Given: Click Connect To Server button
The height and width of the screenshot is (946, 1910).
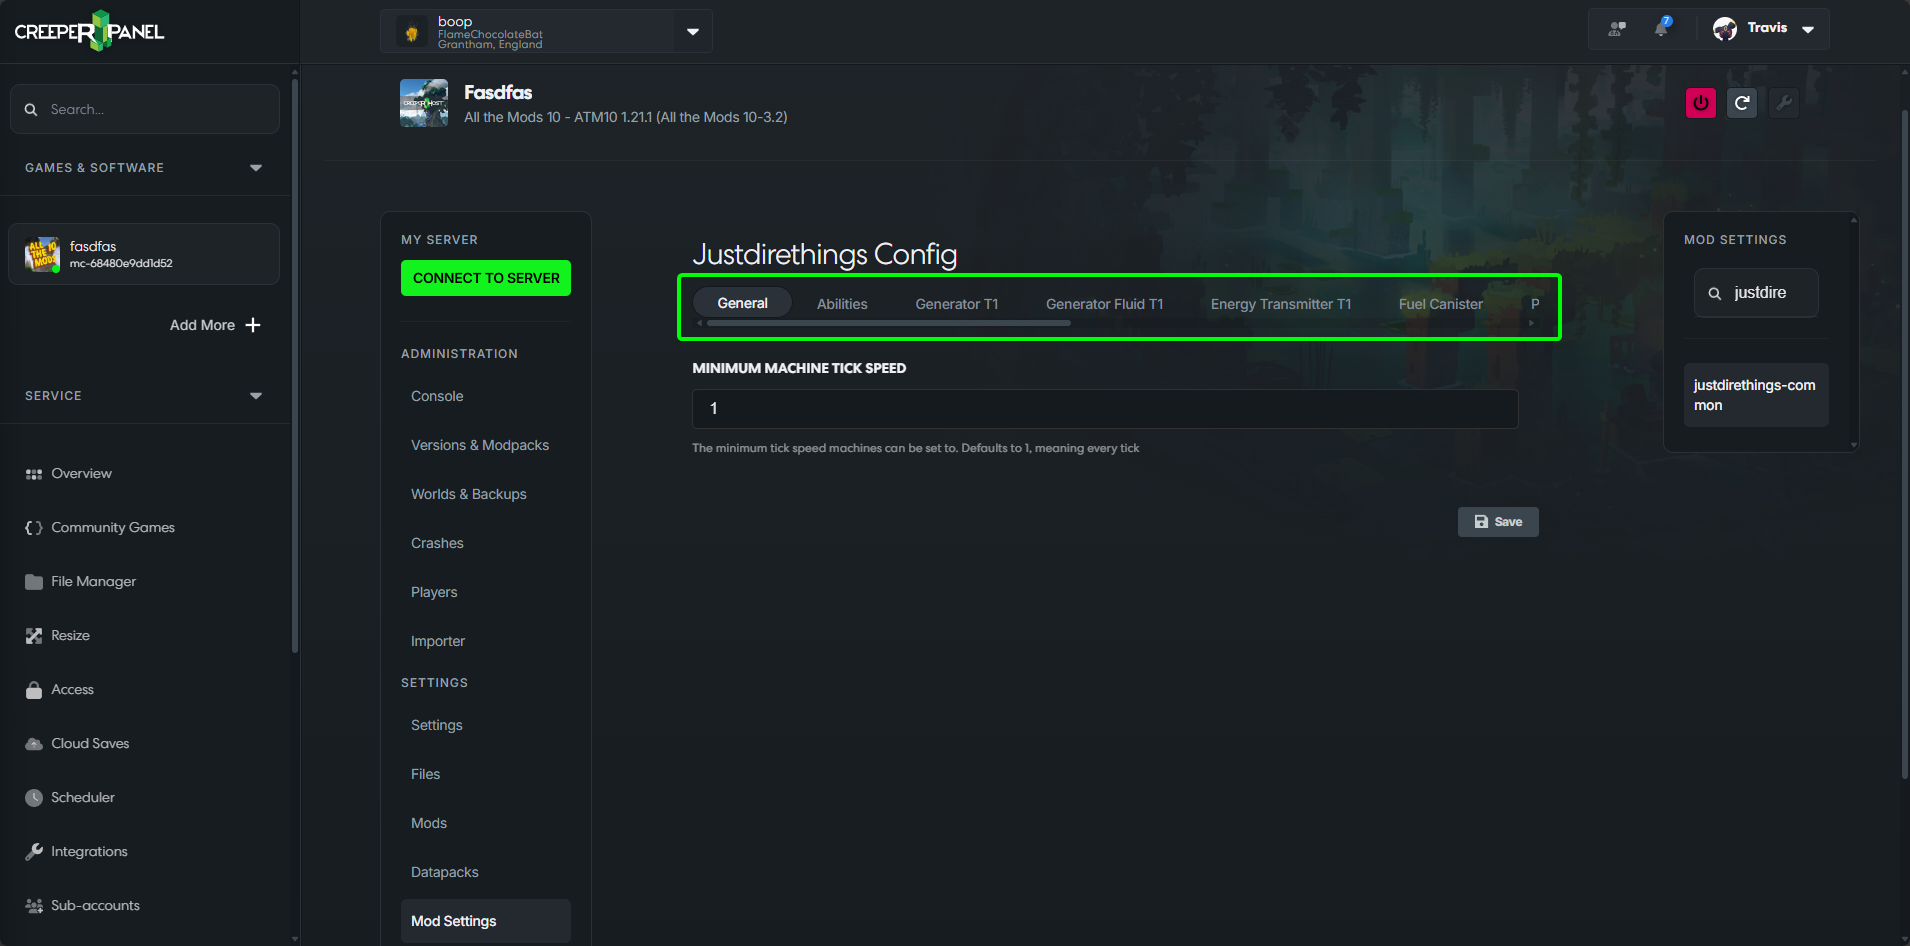Looking at the screenshot, I should 486,278.
